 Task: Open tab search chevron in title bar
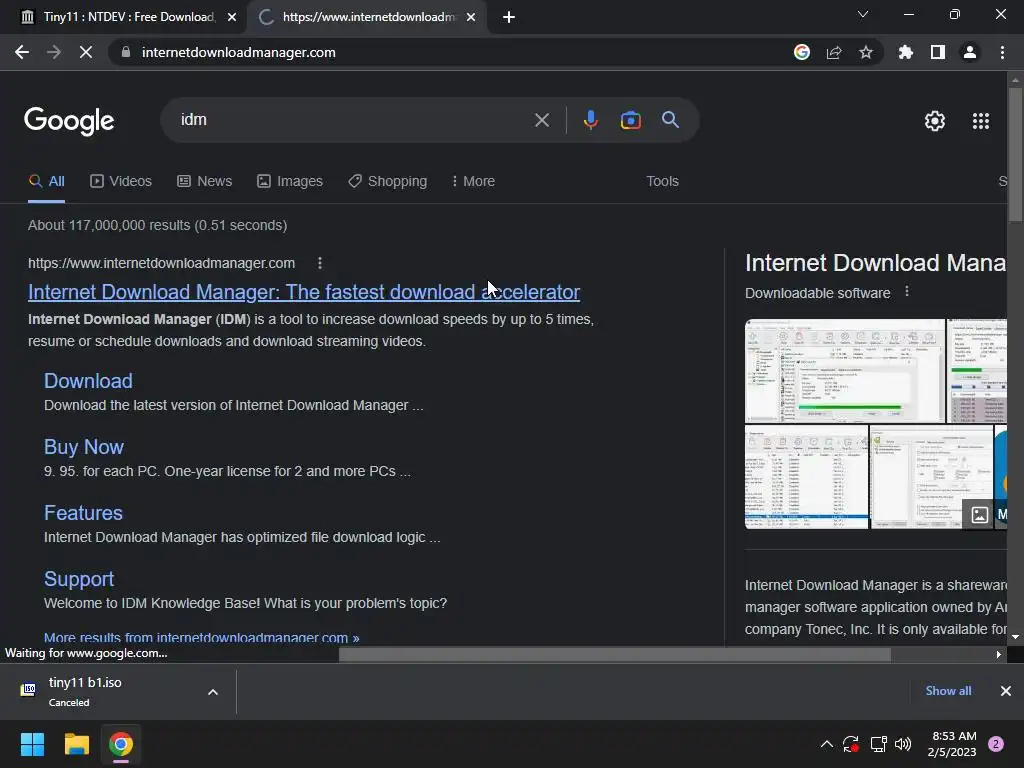[863, 14]
